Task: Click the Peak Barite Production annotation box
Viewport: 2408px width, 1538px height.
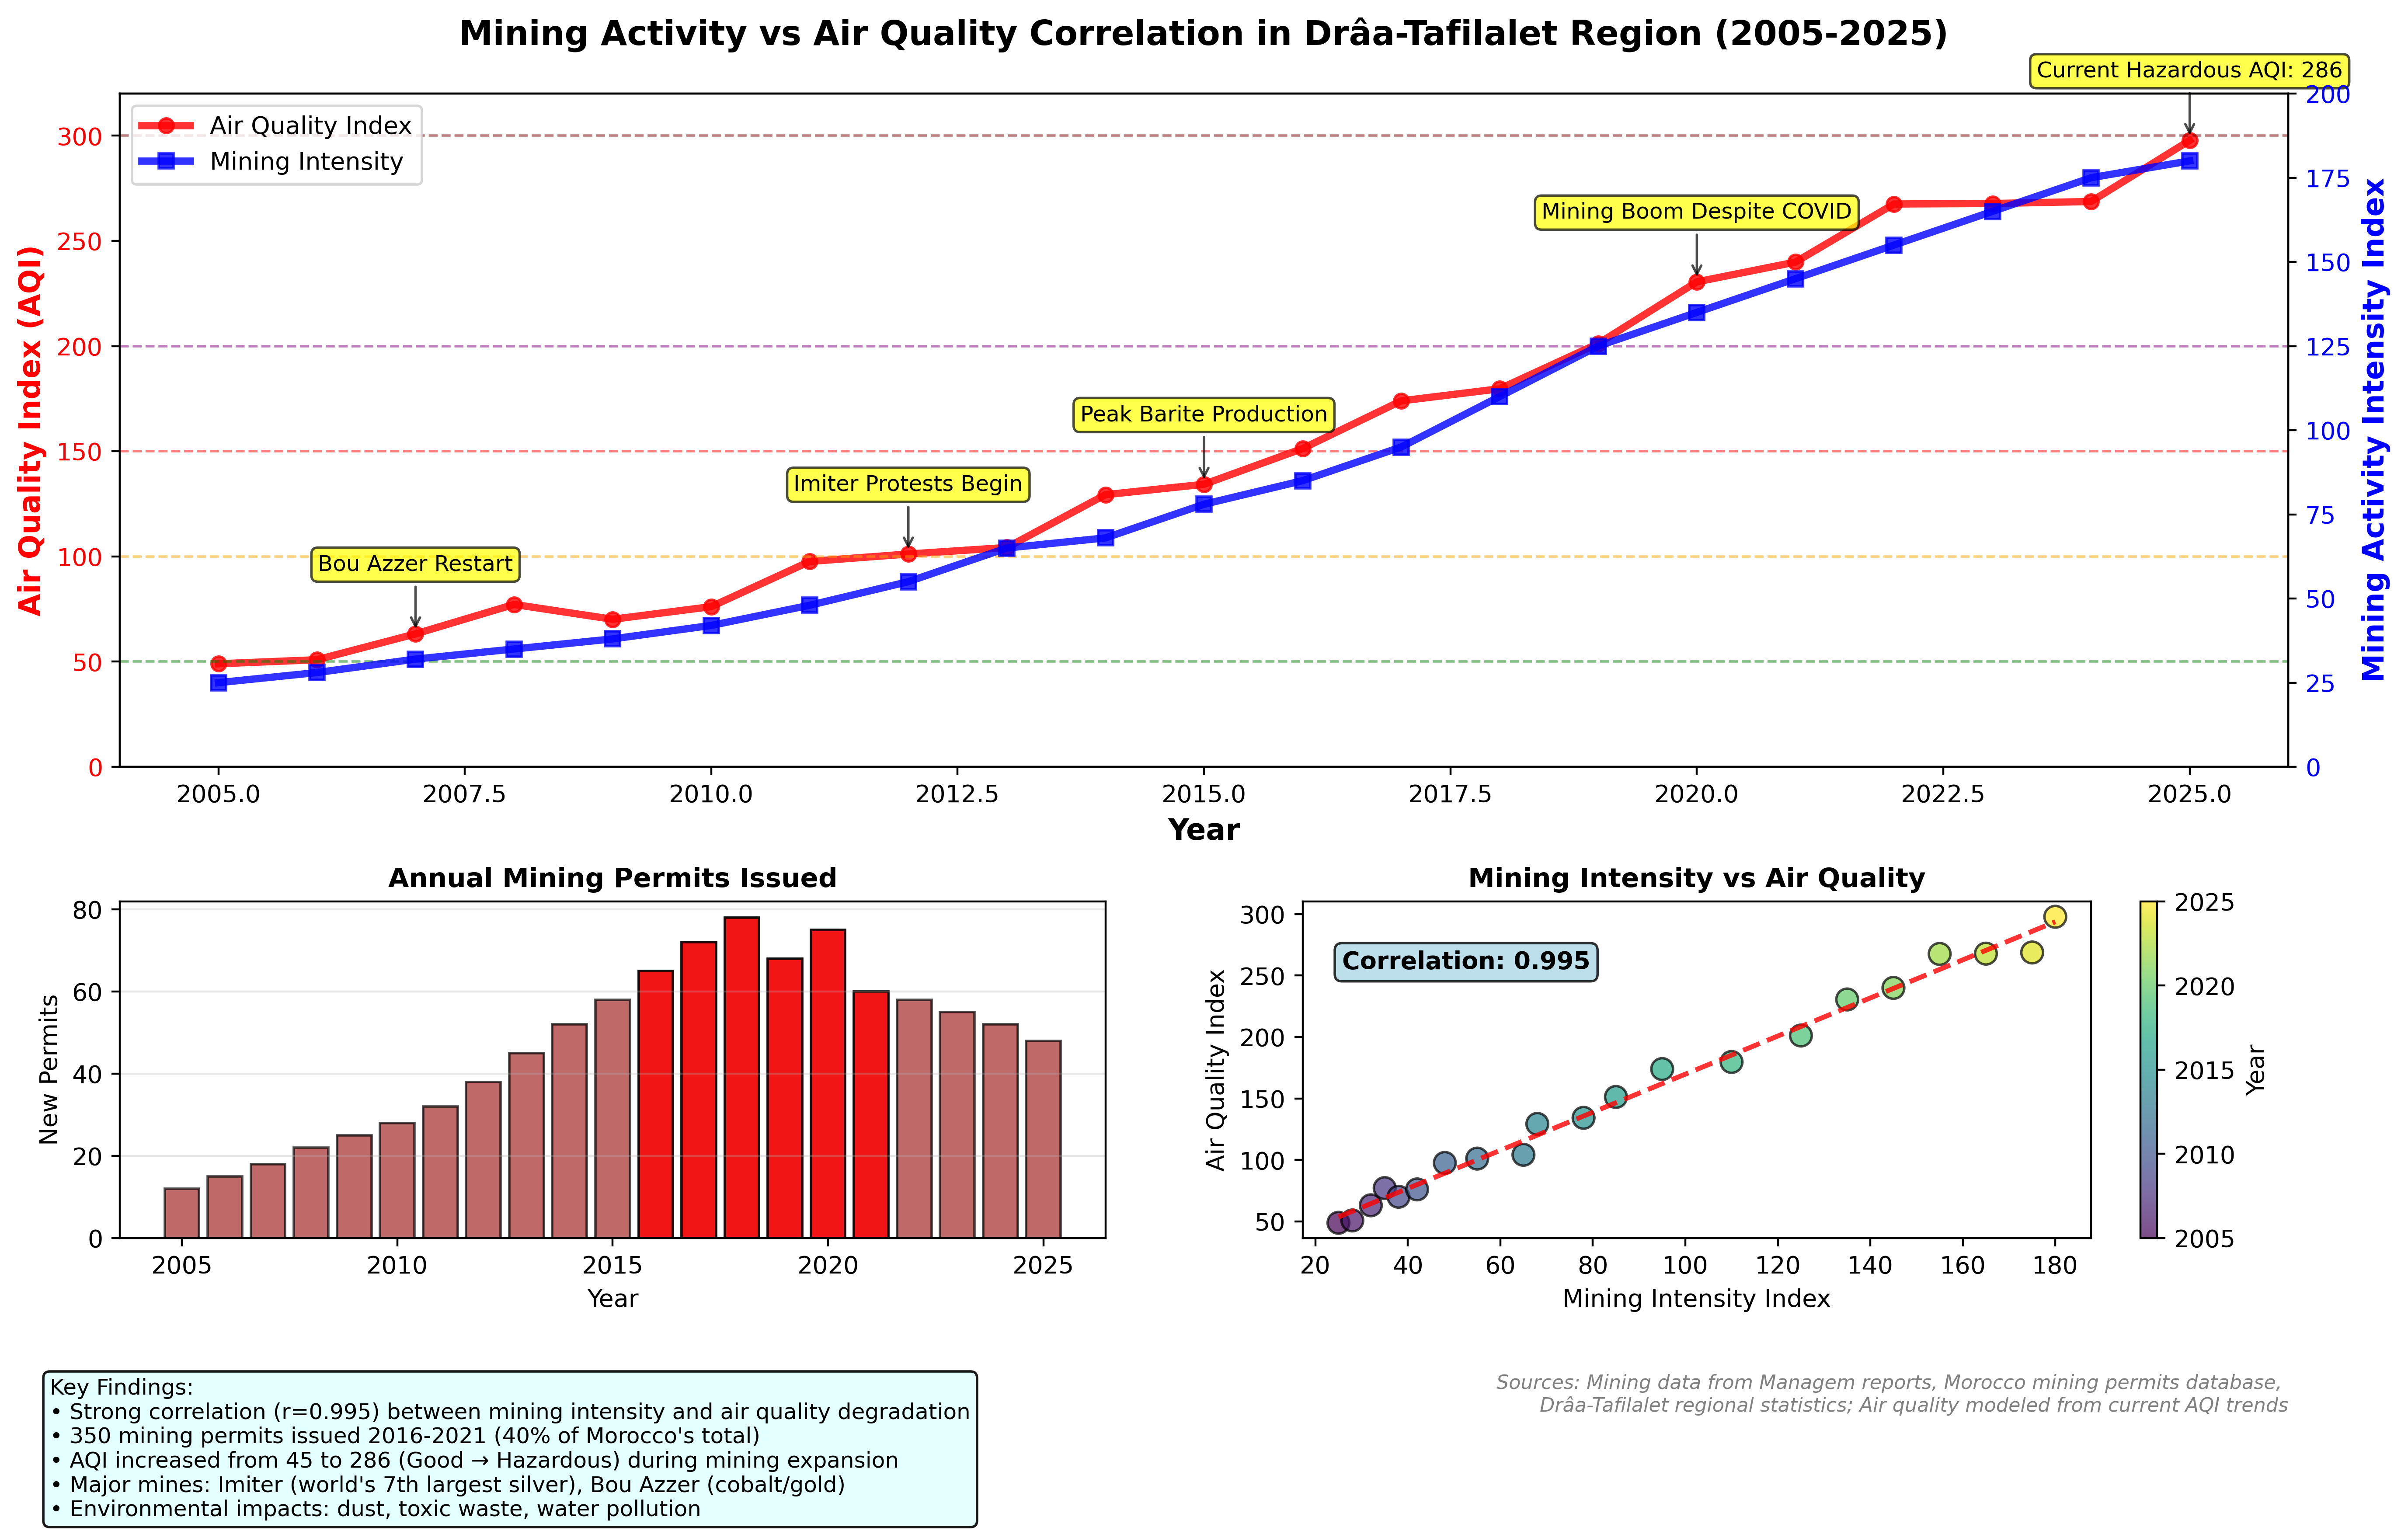Action: pyautogui.click(x=1203, y=415)
